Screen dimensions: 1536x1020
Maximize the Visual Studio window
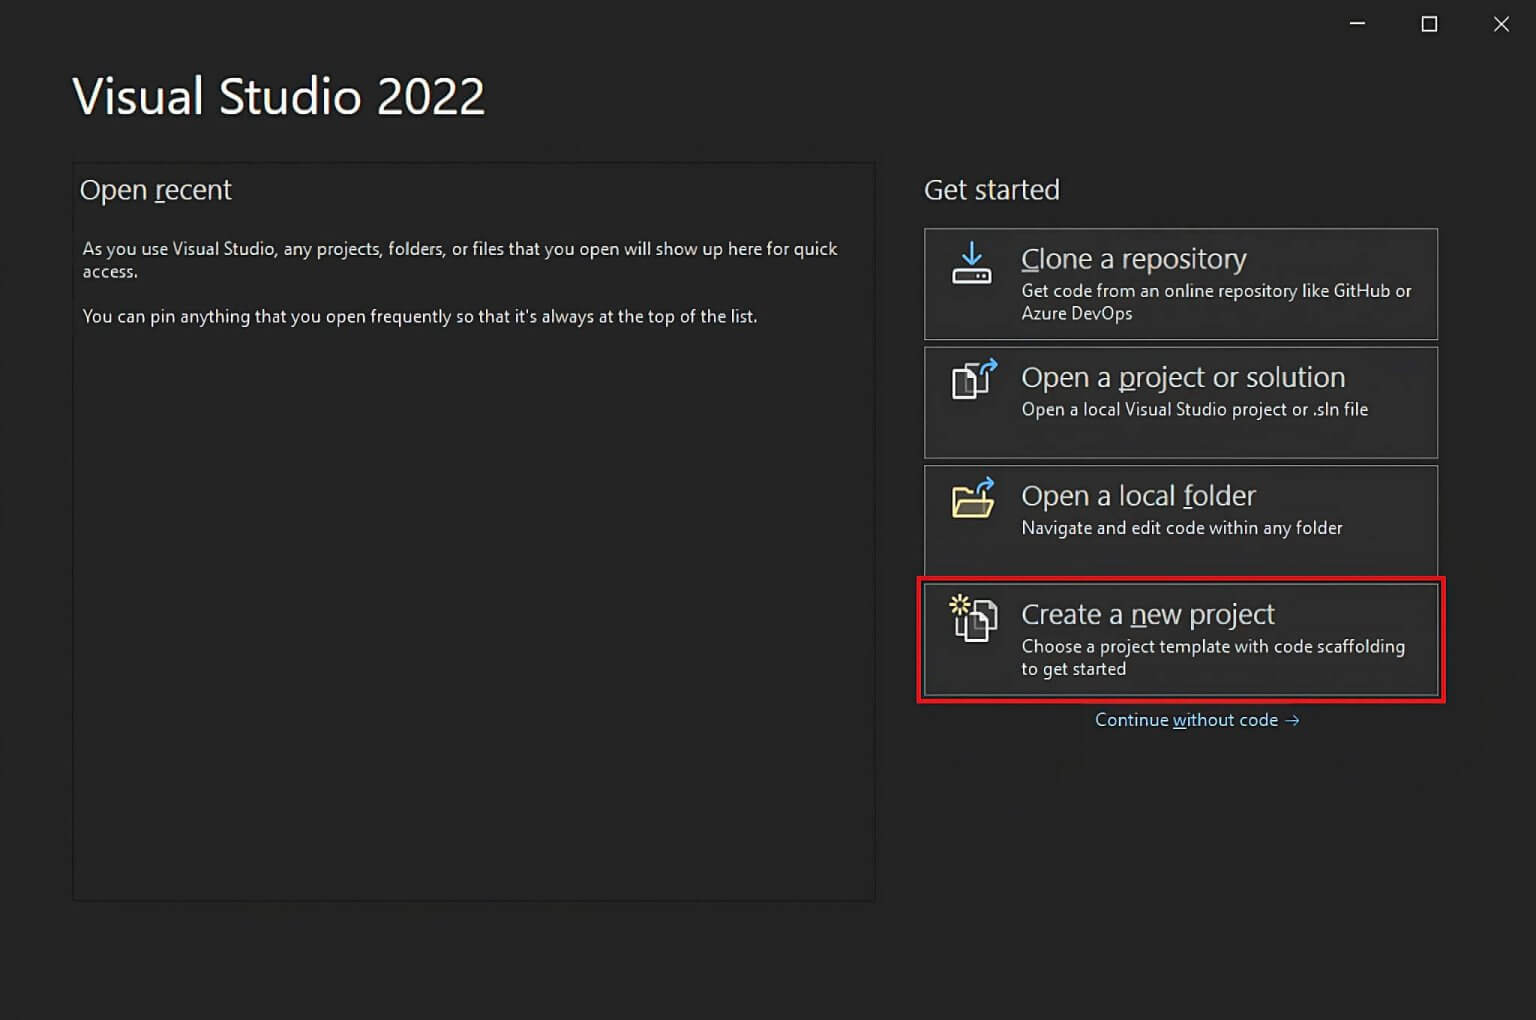click(x=1429, y=23)
